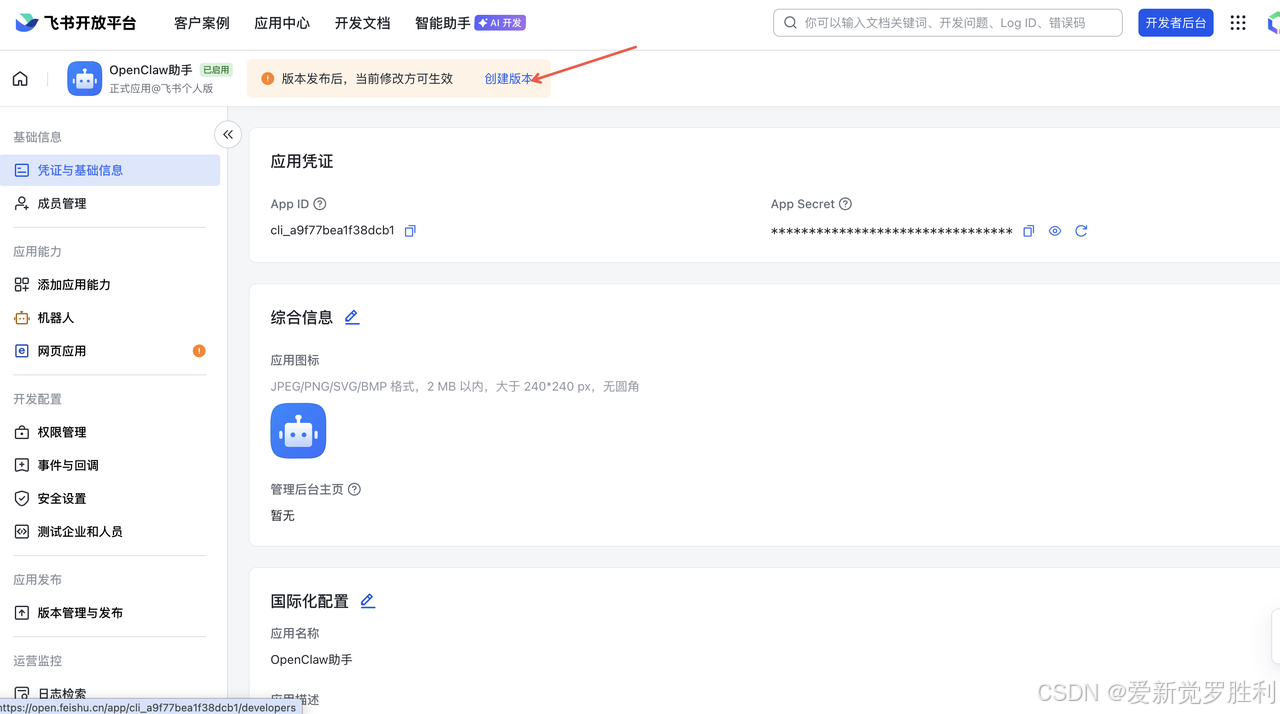Click the help icon next to App ID
Image resolution: width=1280 pixels, height=714 pixels.
pos(320,204)
